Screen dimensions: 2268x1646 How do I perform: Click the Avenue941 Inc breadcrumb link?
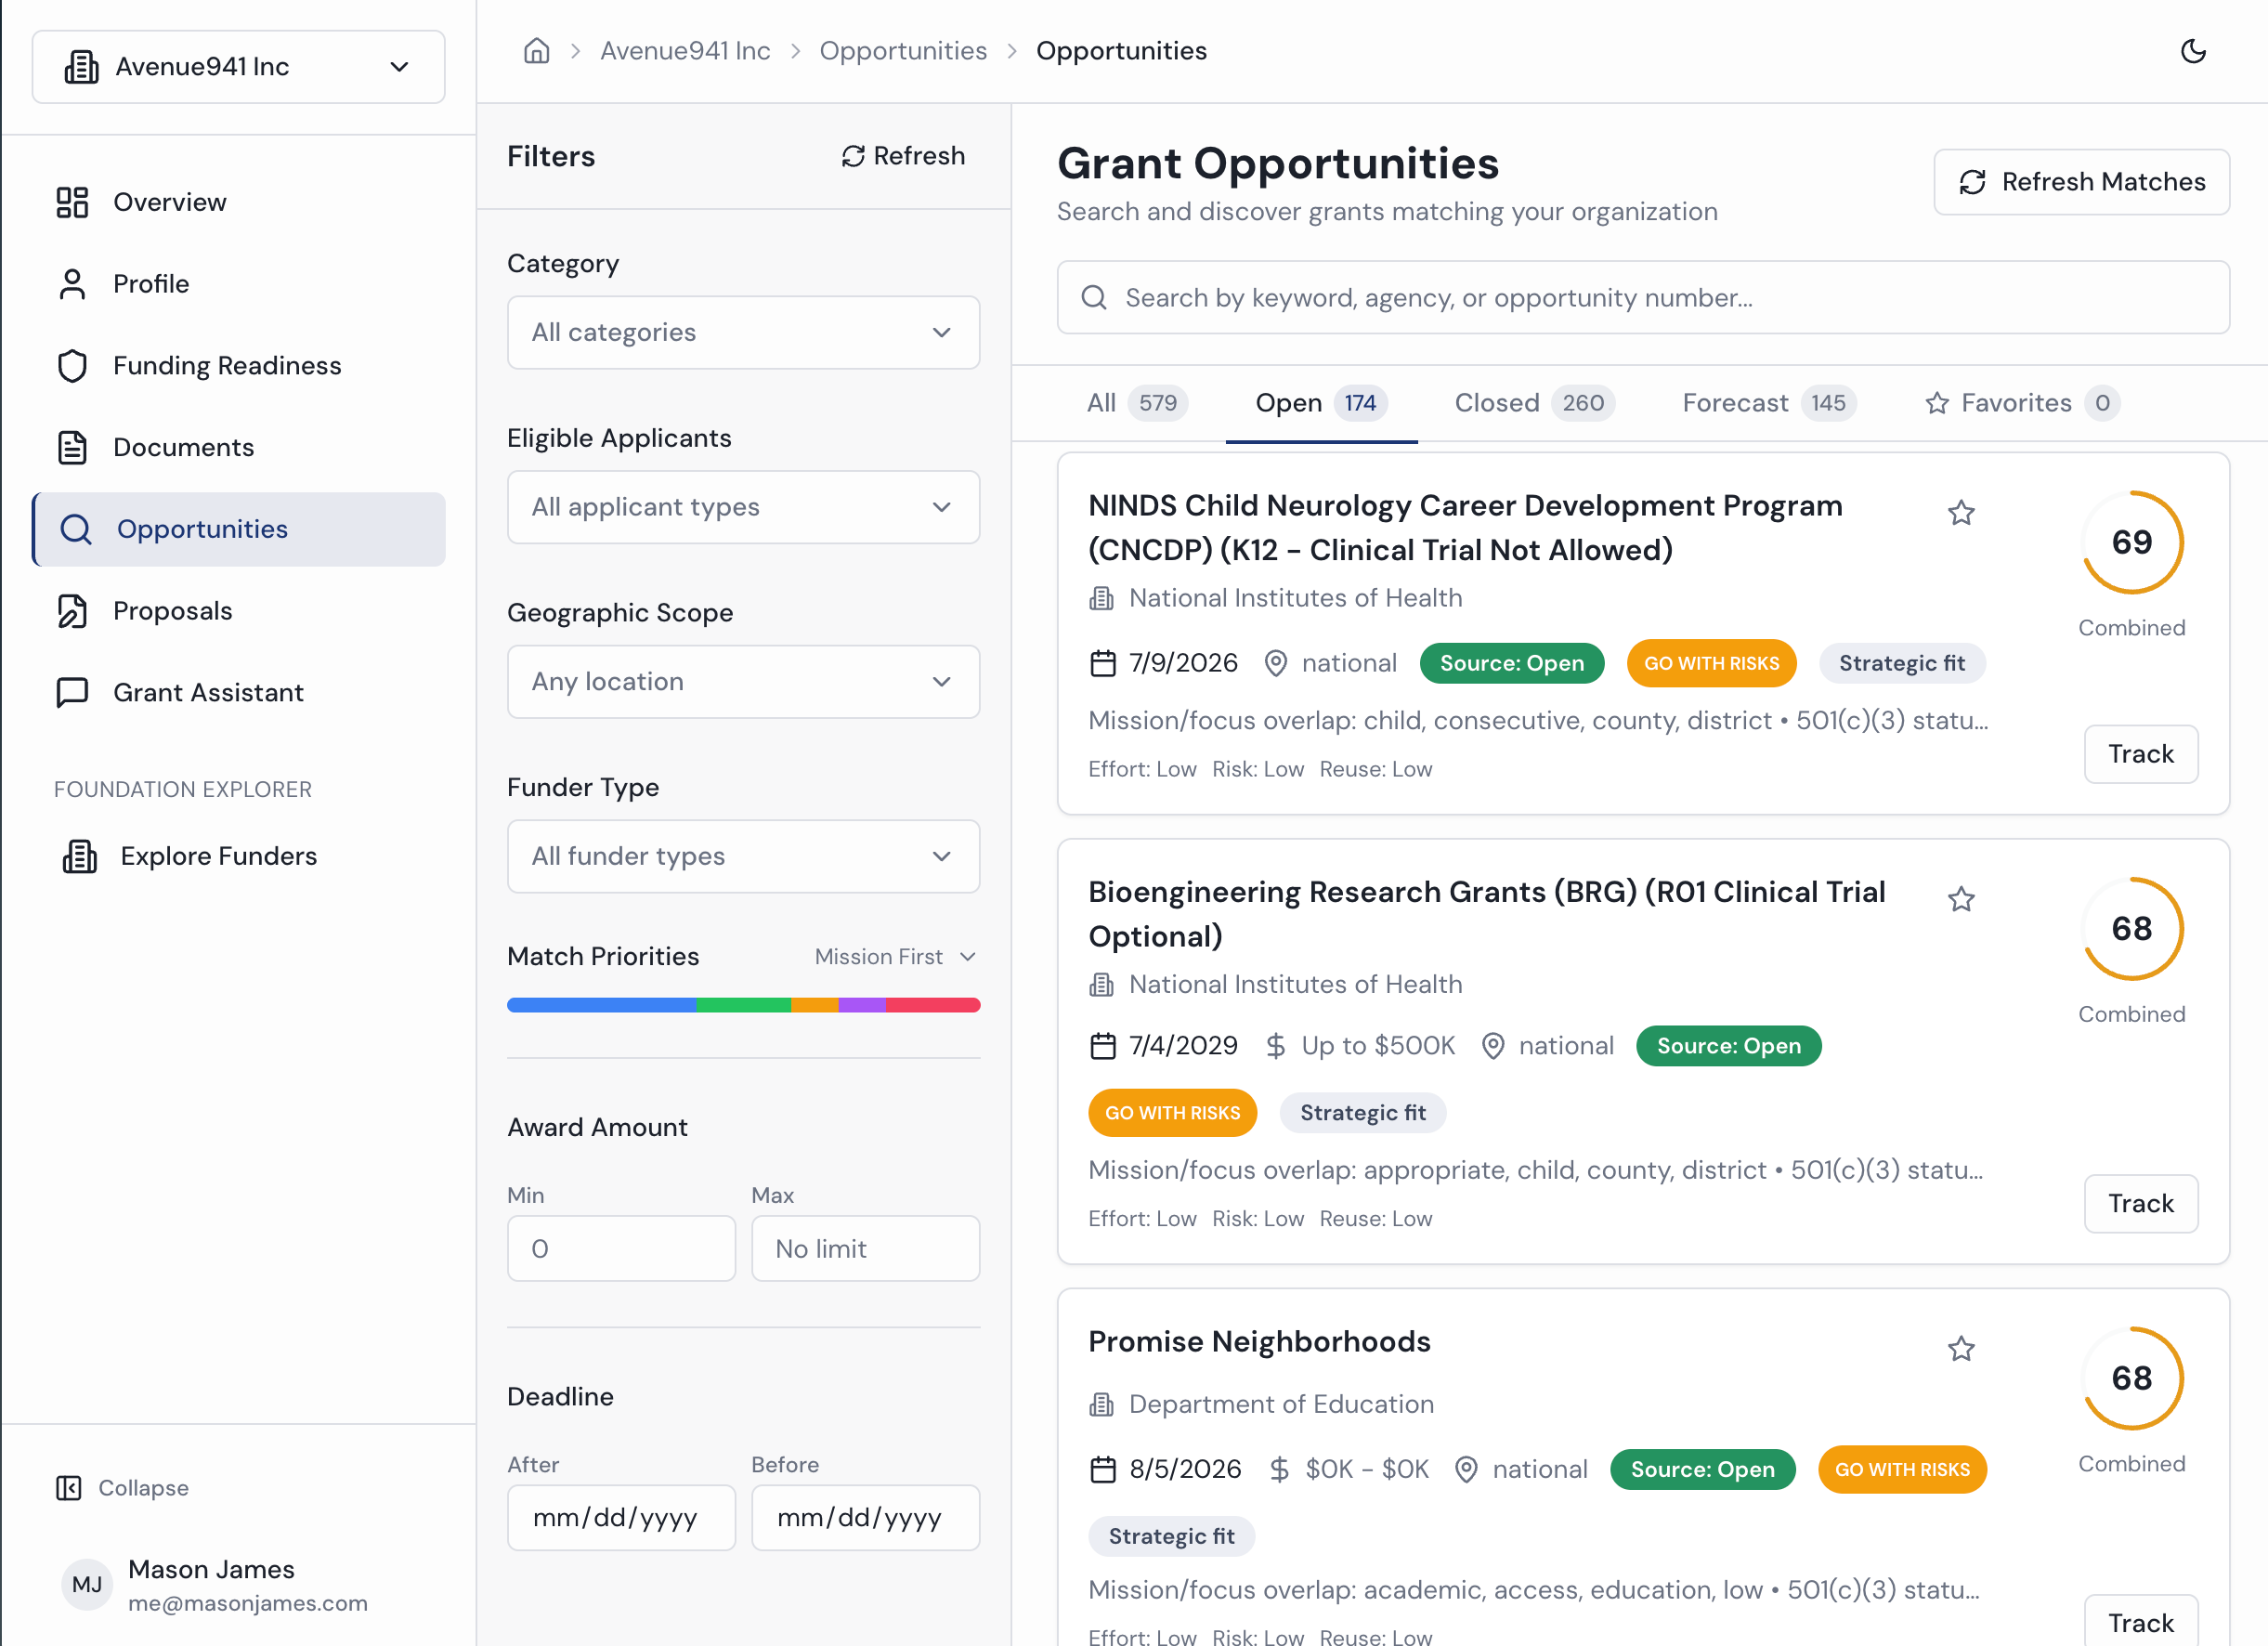(685, 50)
